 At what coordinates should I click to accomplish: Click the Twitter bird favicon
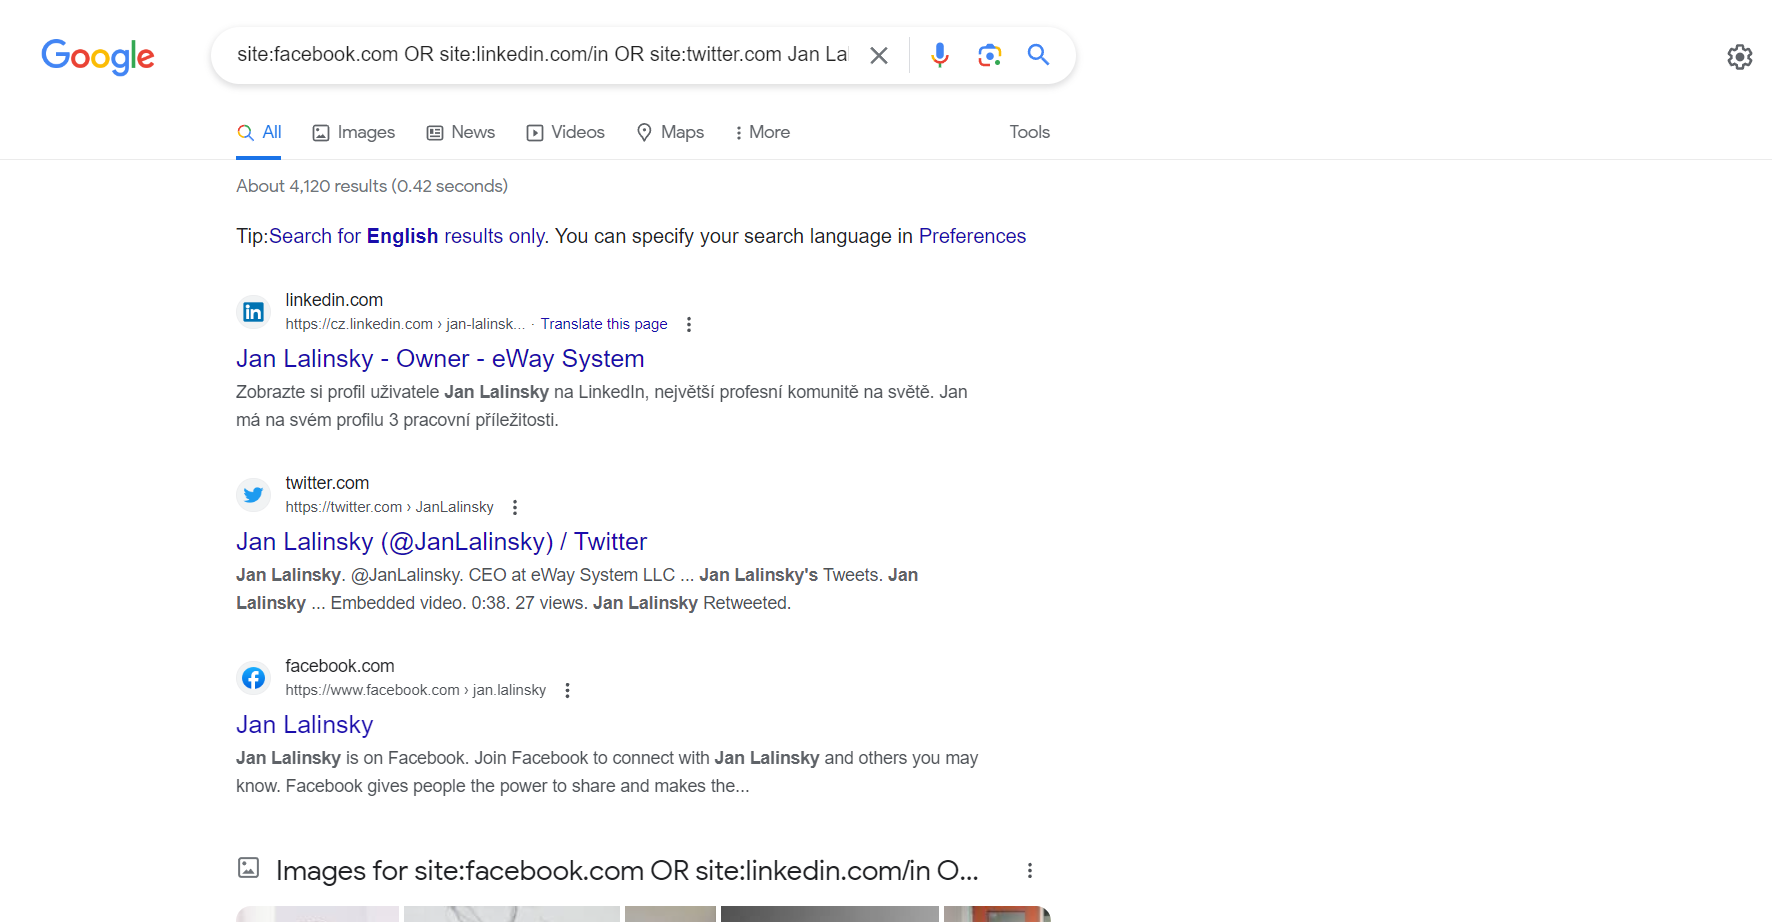(254, 495)
